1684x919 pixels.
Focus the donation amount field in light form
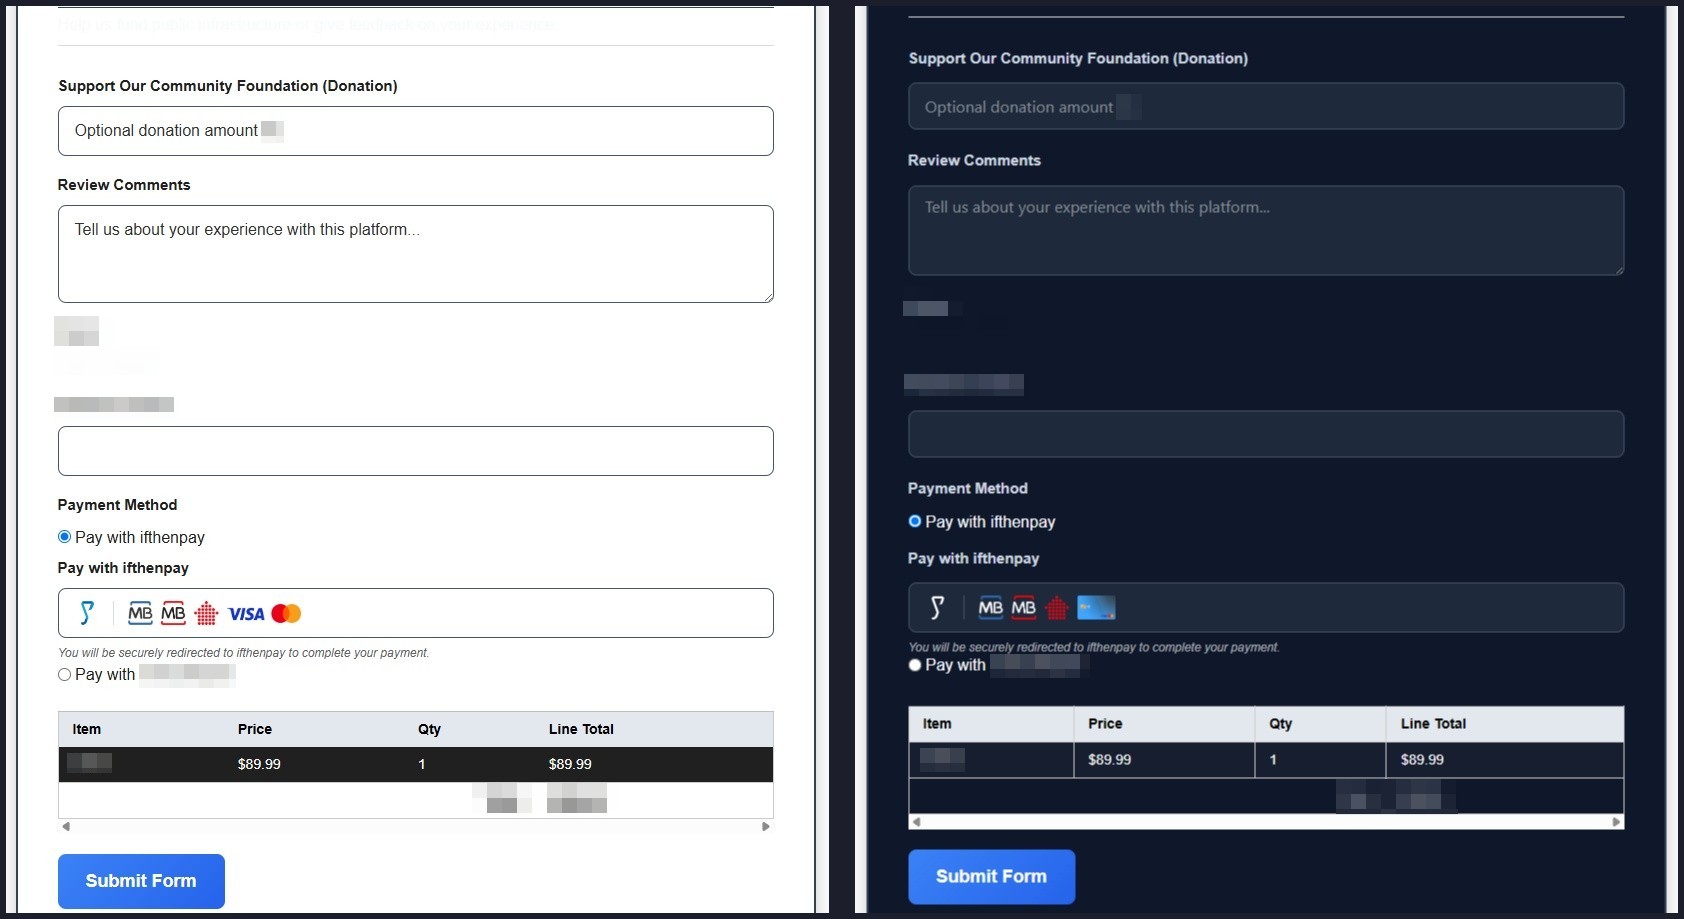[416, 131]
